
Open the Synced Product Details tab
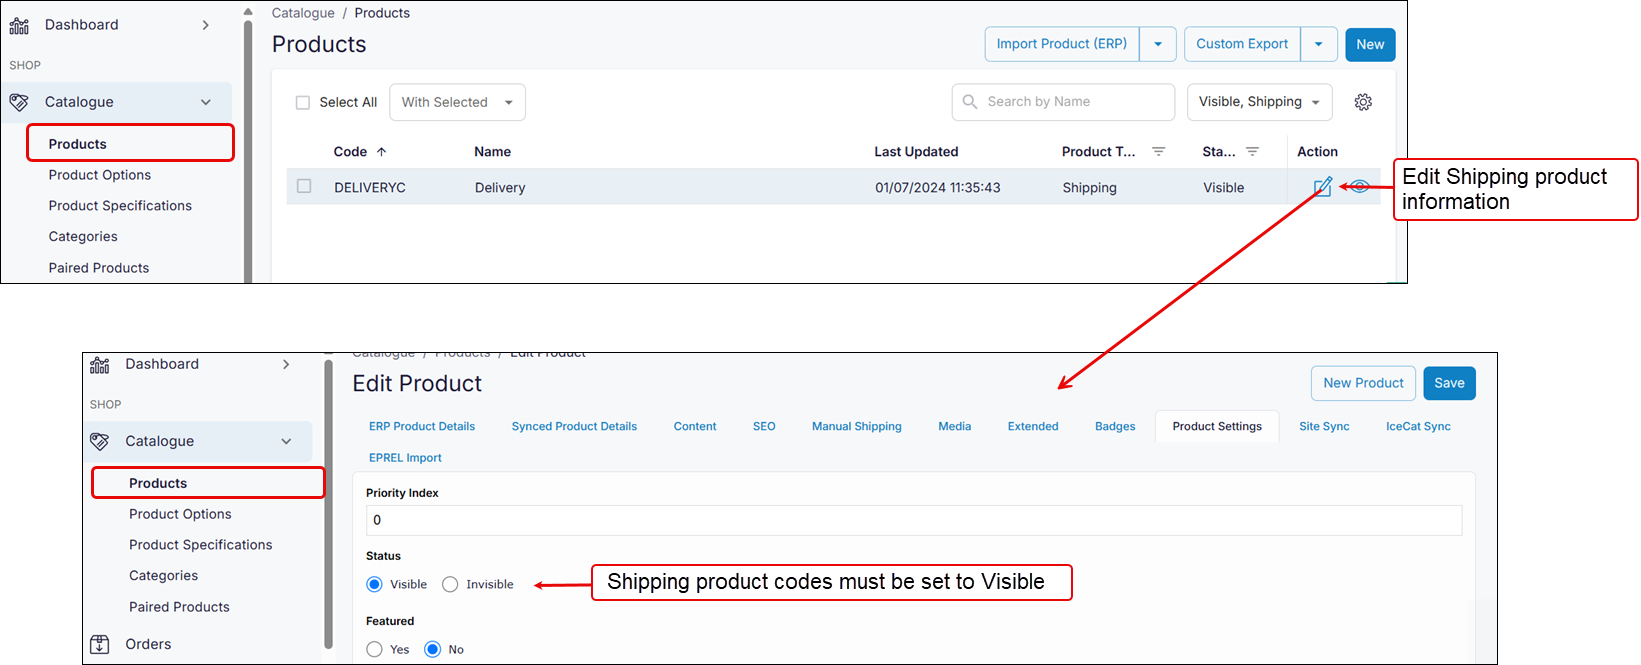tap(574, 426)
